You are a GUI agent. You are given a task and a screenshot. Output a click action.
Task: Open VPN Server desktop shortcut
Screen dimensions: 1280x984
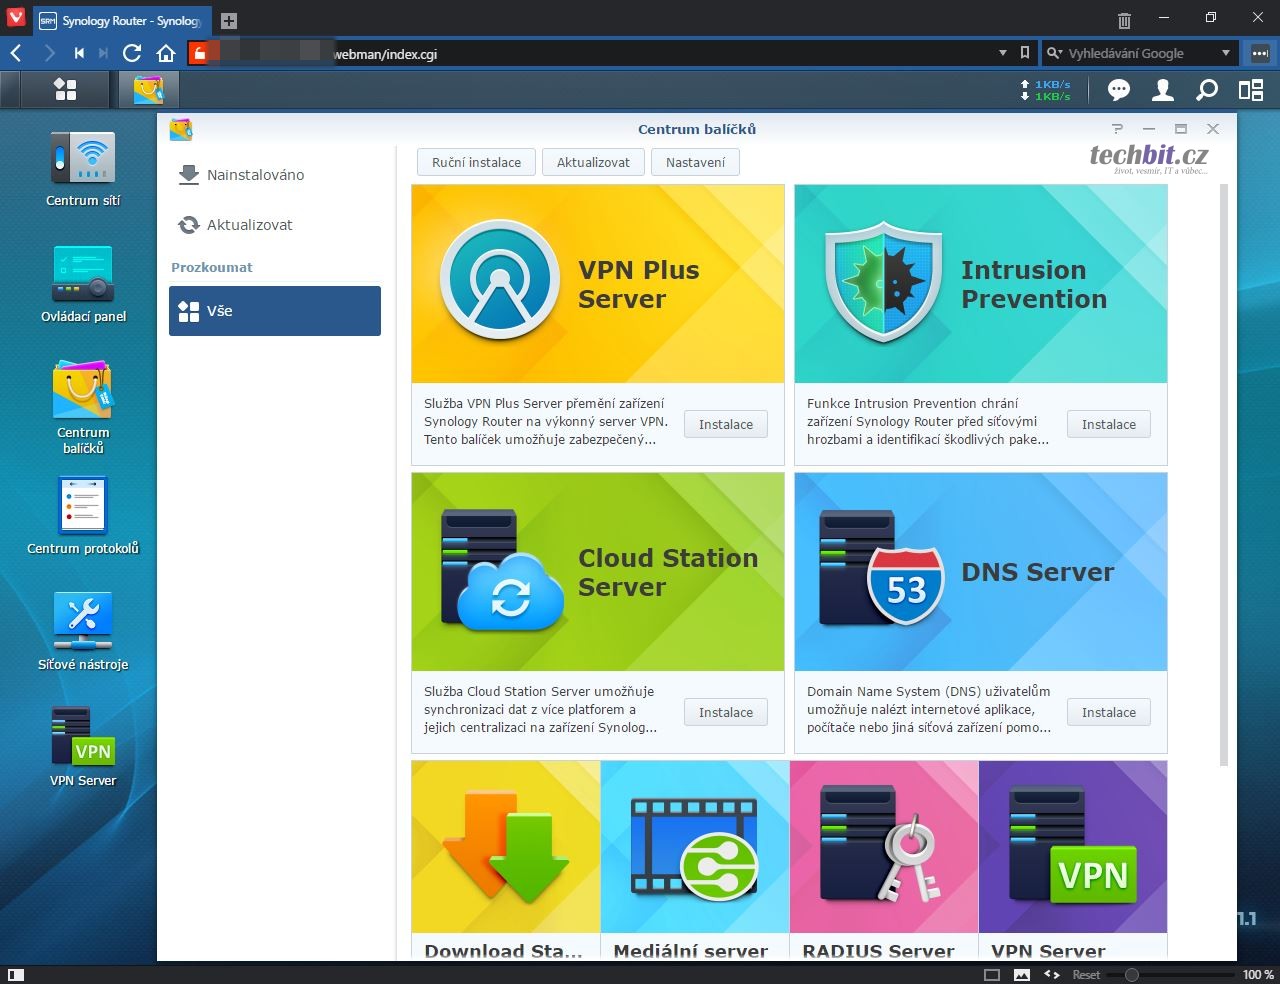click(x=83, y=746)
